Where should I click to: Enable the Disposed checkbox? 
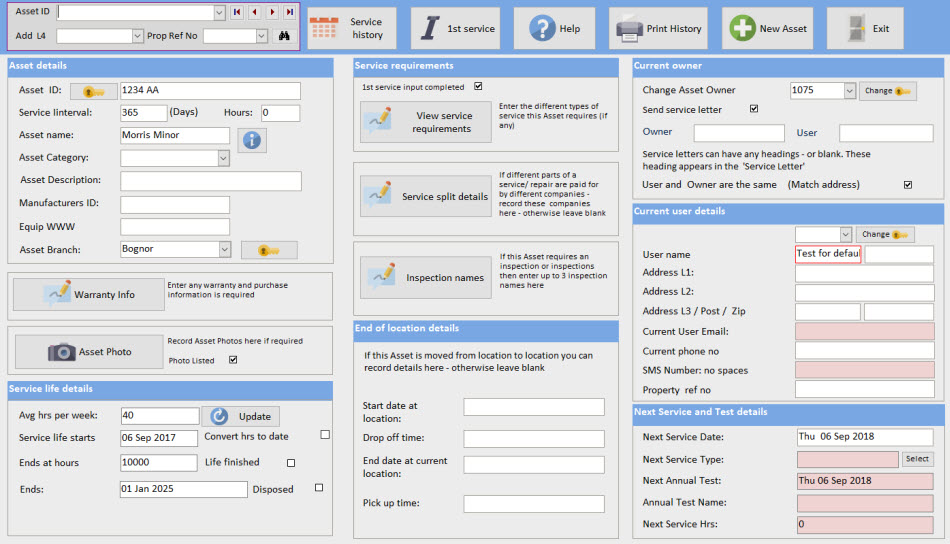point(319,488)
